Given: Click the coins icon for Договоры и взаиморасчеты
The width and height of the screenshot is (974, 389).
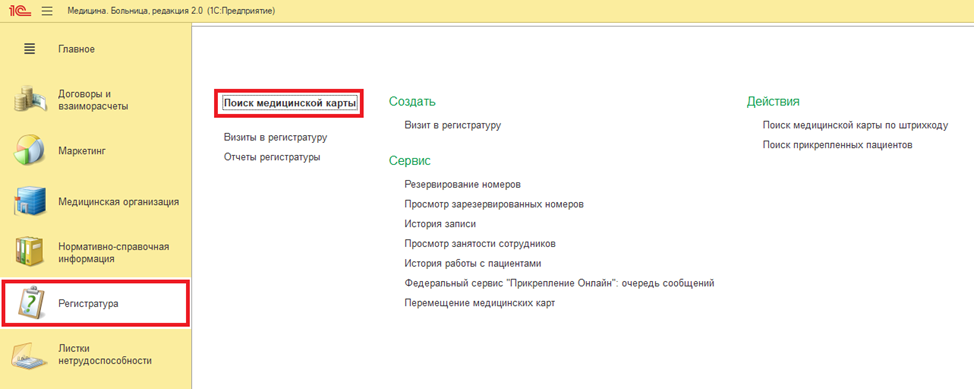Looking at the screenshot, I should click(30, 99).
